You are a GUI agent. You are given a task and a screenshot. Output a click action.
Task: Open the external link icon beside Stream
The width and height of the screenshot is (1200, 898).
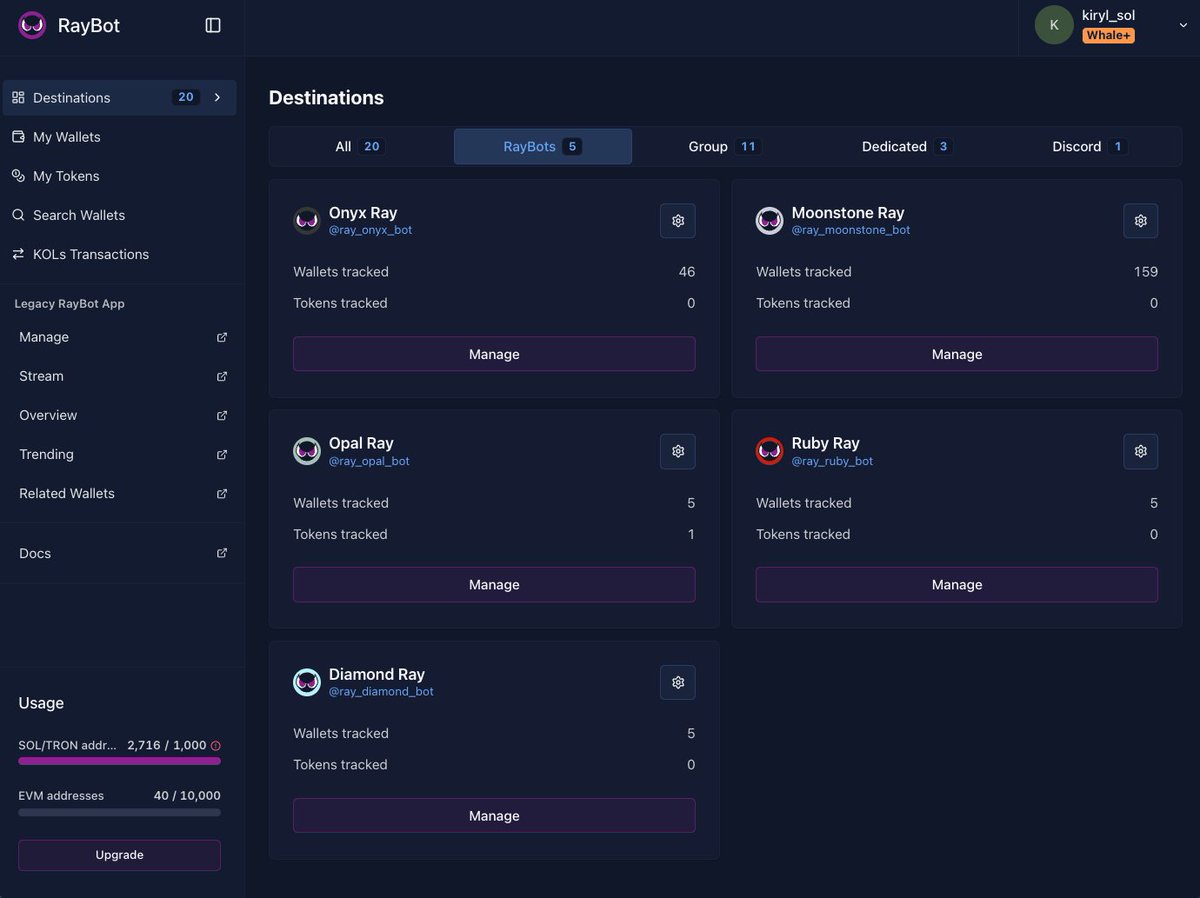point(221,376)
